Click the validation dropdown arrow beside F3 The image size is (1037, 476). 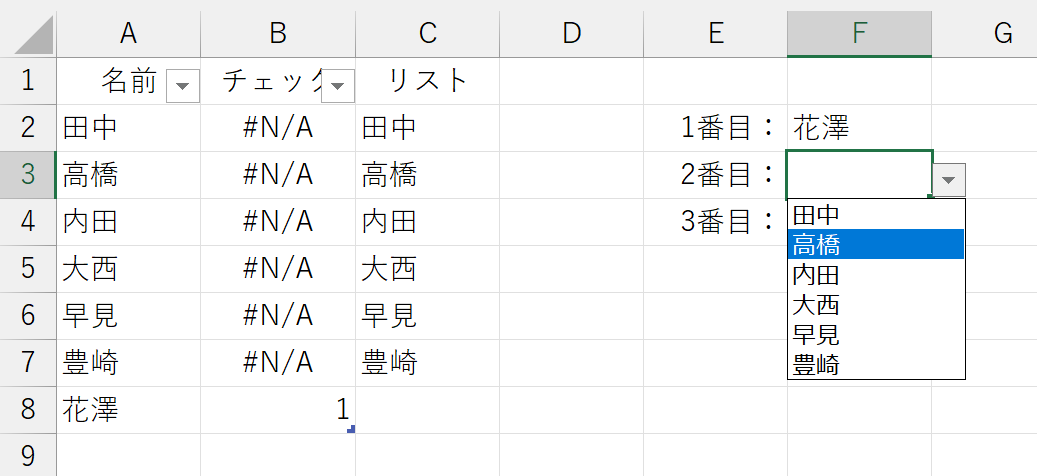949,181
